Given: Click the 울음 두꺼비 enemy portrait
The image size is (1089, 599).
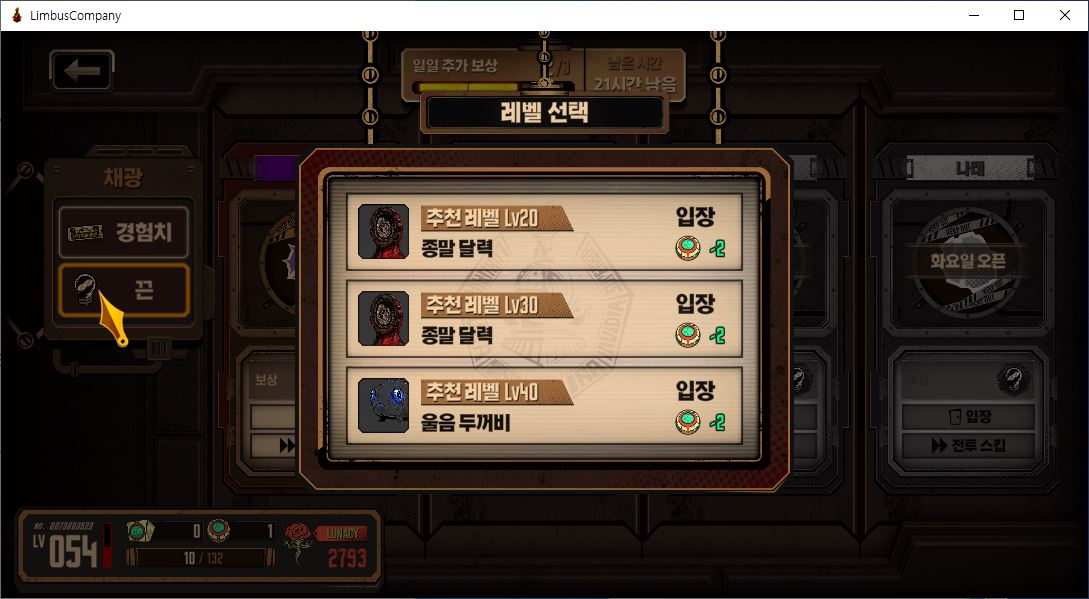Looking at the screenshot, I should 383,405.
